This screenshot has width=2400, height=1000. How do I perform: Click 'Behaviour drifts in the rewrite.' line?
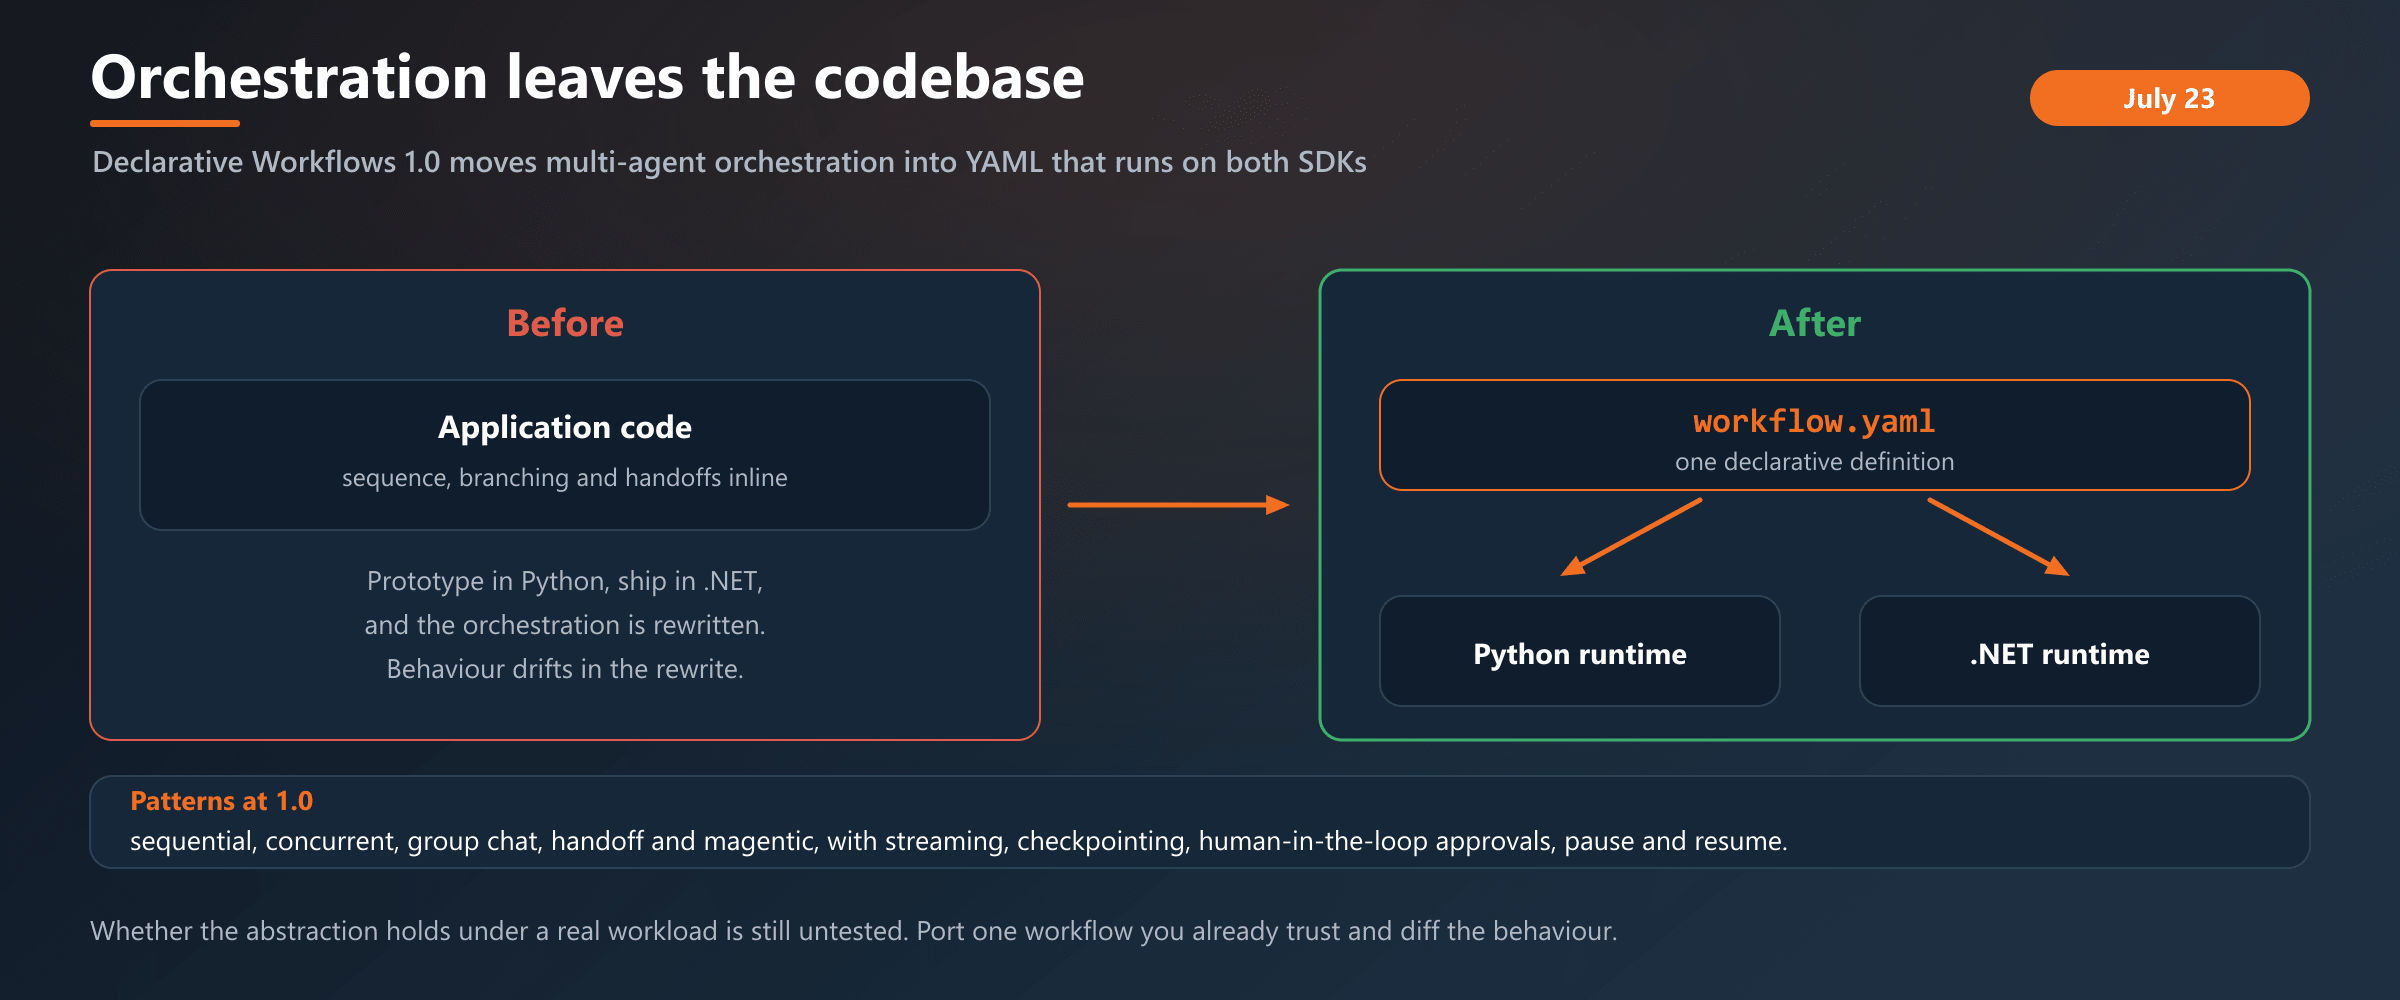click(x=565, y=669)
